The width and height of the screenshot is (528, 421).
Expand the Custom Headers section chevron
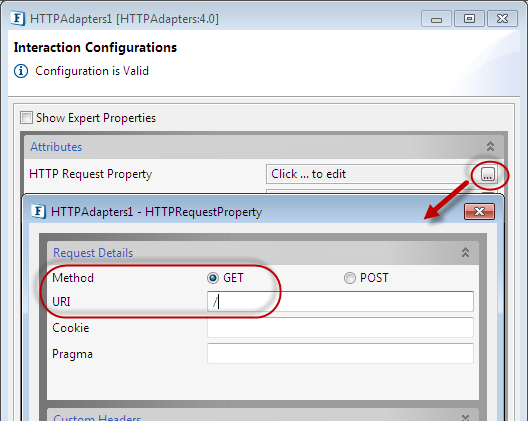tap(465, 418)
